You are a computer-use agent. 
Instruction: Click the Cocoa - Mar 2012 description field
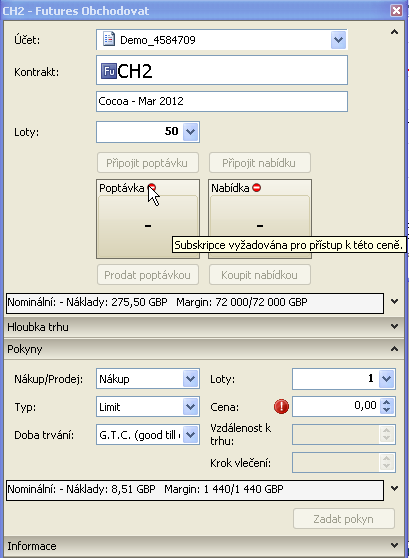click(x=222, y=101)
